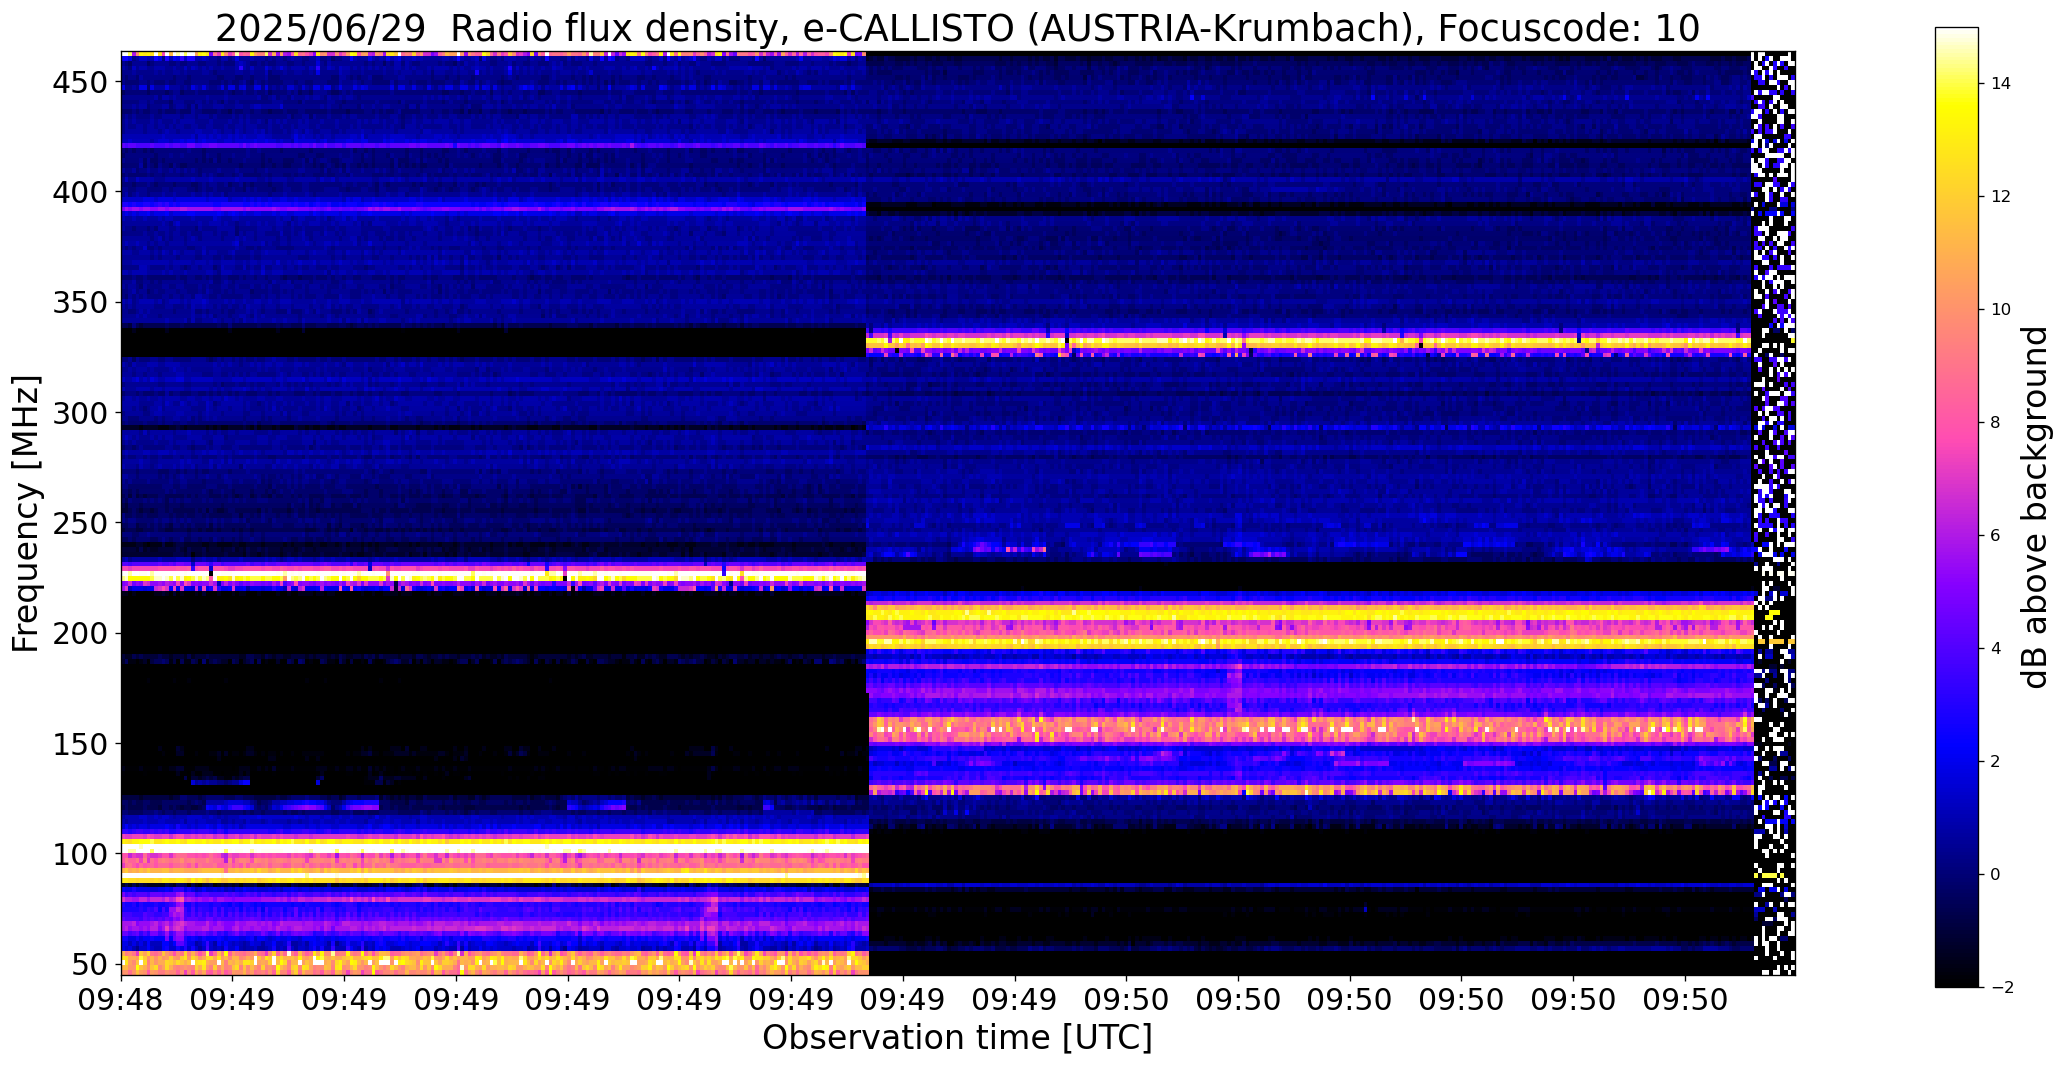Viewport: 2066px width, 1067px height.
Task: Click the colorbar tick labeled 4
Action: tap(1996, 649)
